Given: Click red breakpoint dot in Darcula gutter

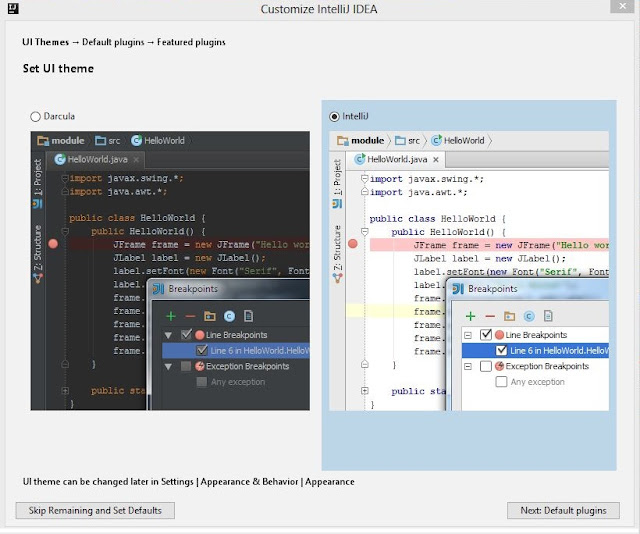Looking at the screenshot, I should (53, 244).
